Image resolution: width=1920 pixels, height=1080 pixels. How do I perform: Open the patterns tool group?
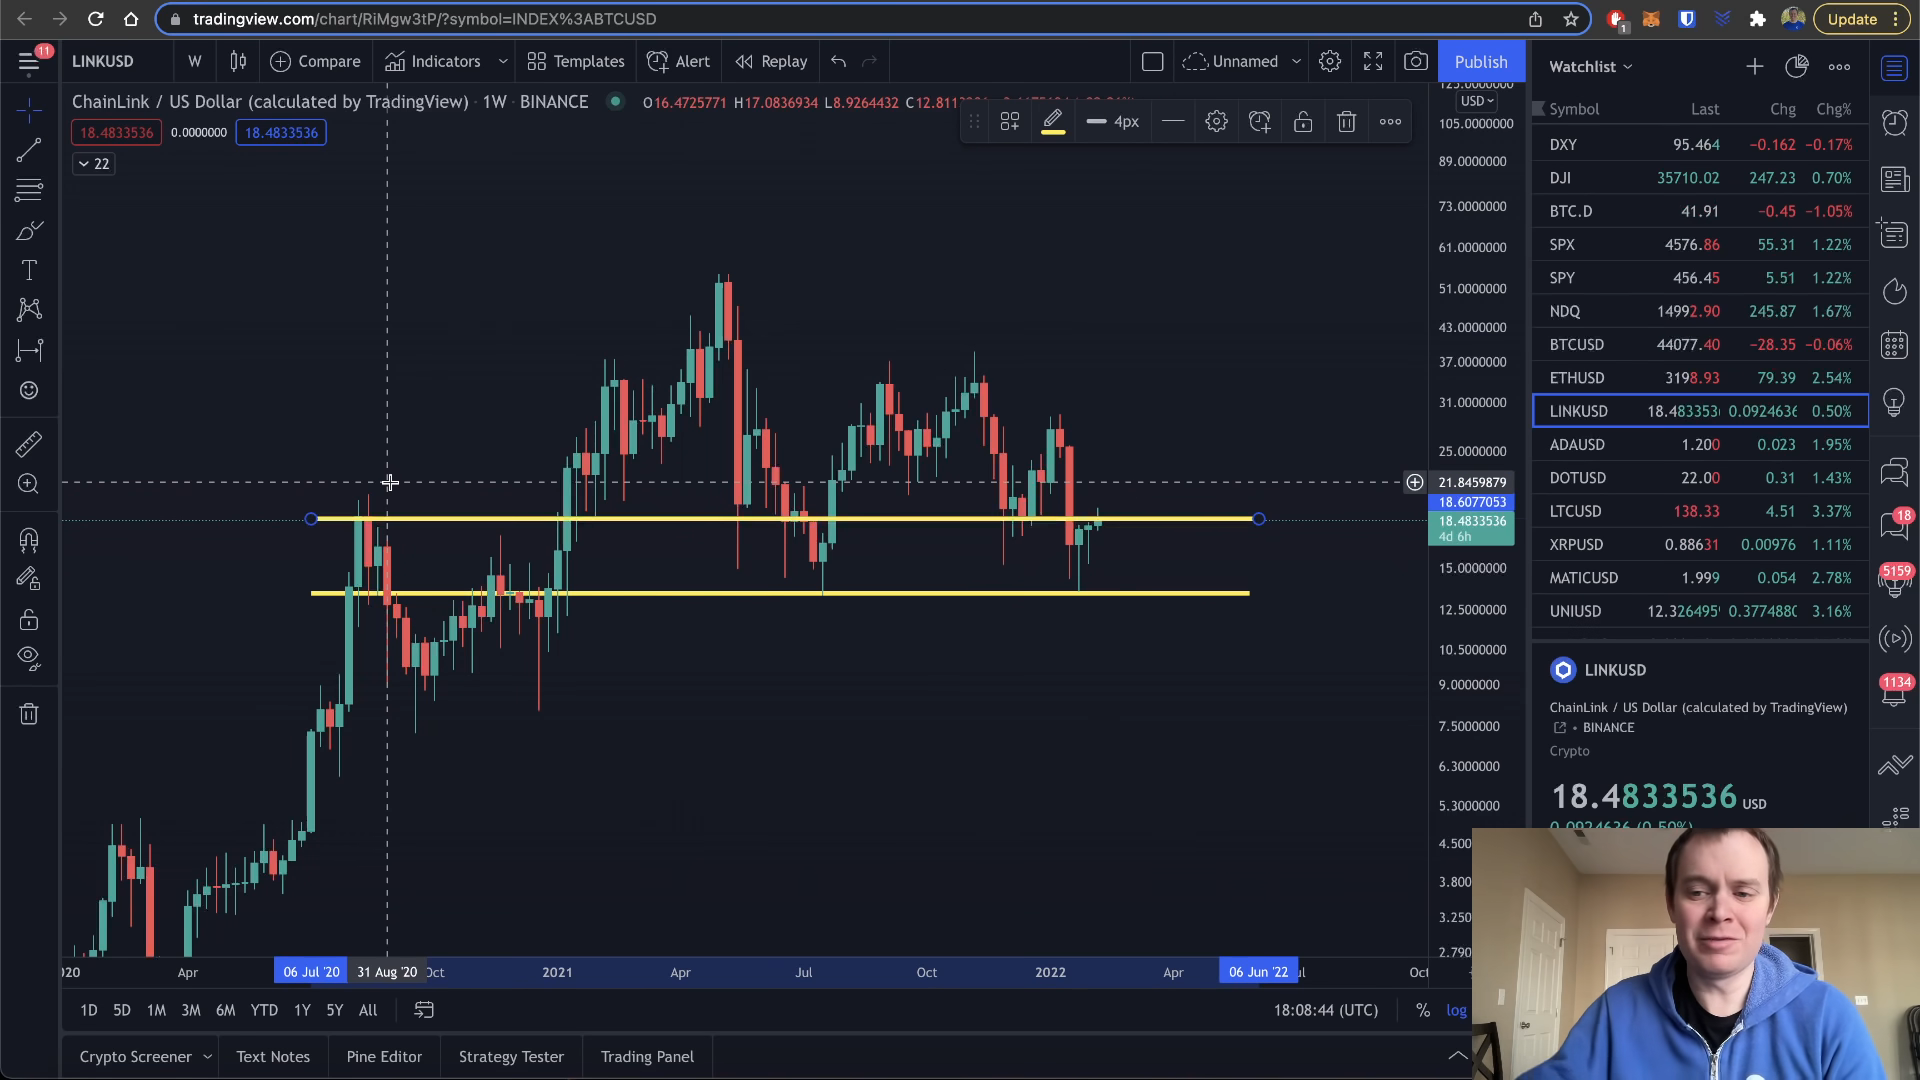pyautogui.click(x=29, y=310)
